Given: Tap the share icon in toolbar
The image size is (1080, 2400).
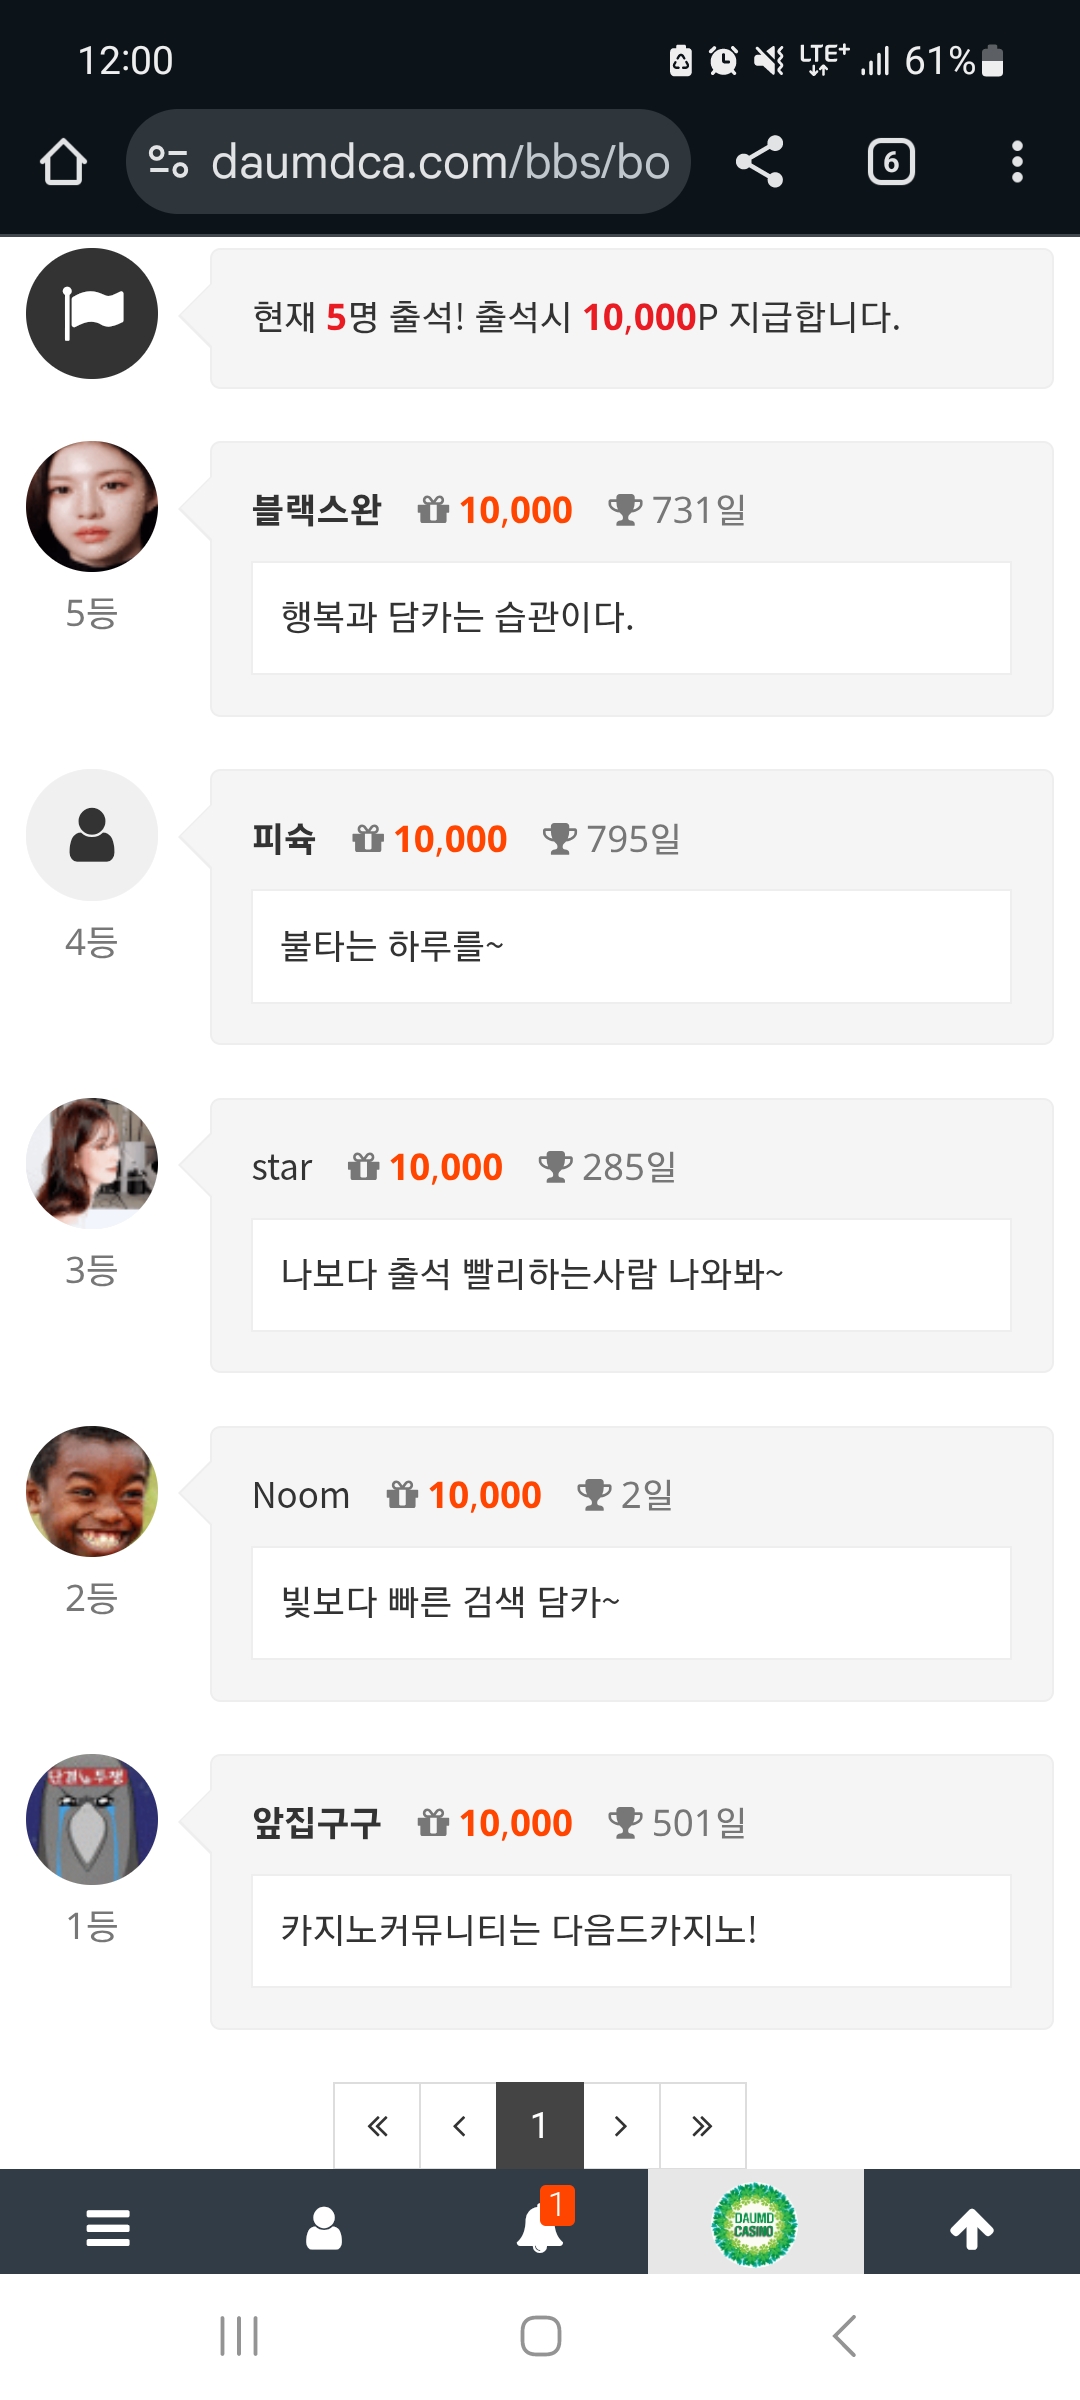Looking at the screenshot, I should (x=760, y=162).
